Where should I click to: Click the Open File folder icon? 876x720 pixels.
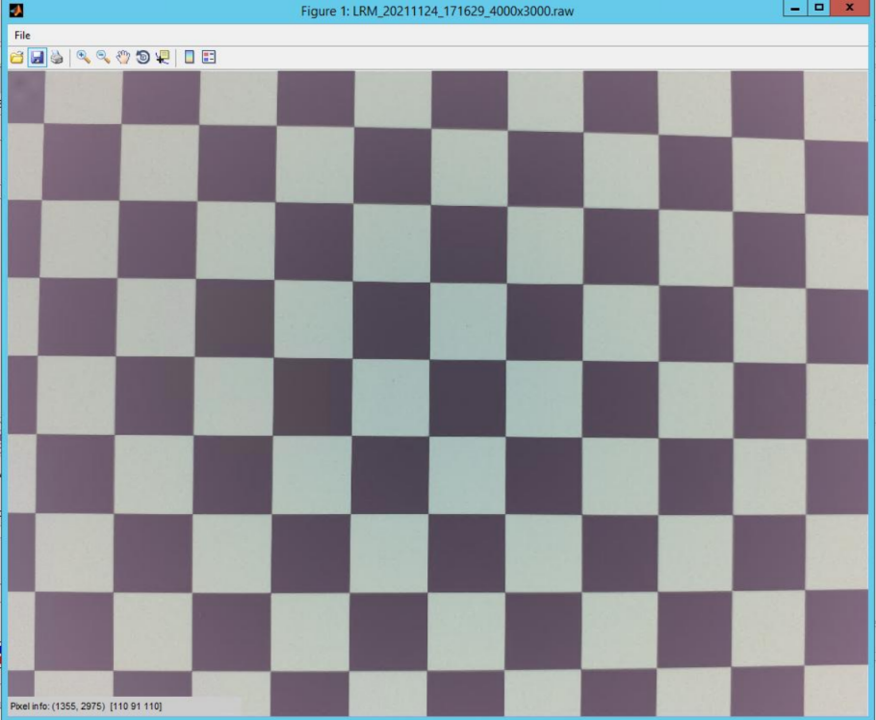(x=17, y=57)
